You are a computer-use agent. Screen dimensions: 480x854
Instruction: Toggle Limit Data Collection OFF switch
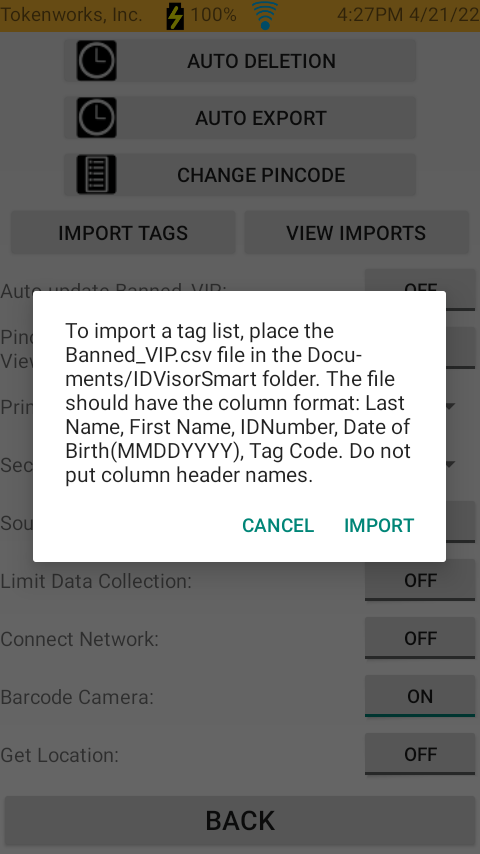point(420,580)
